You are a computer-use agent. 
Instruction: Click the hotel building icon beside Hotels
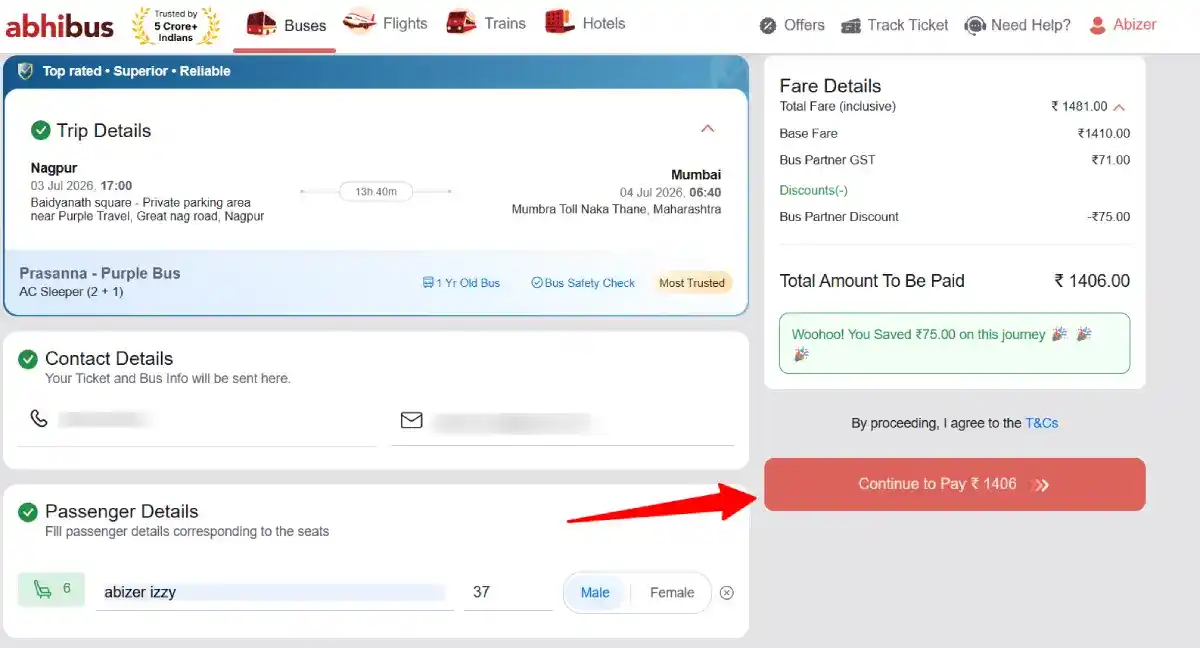560,21
